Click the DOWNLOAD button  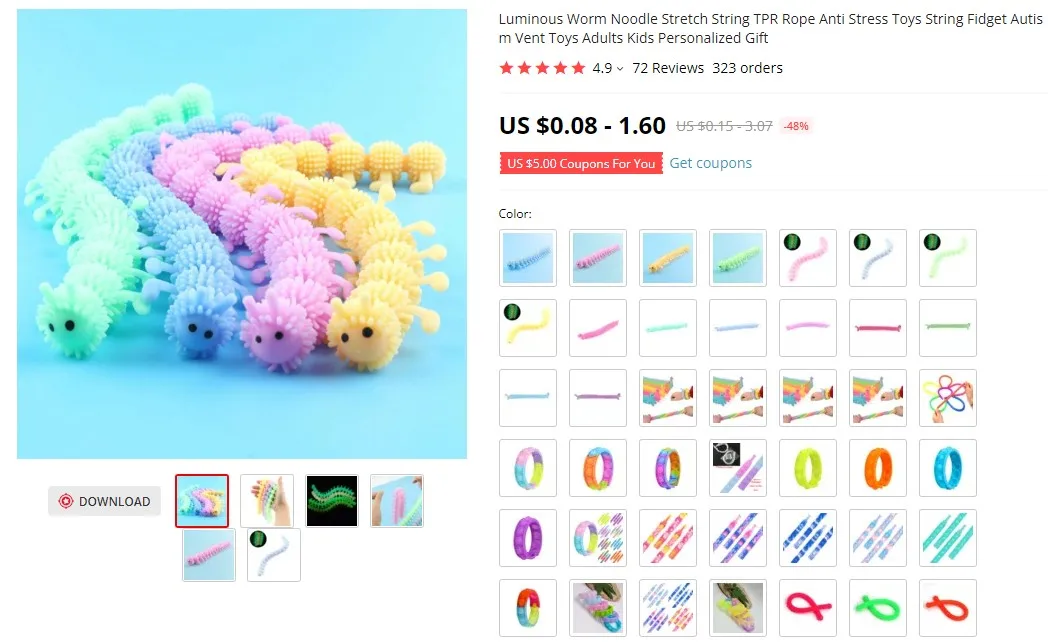(x=104, y=501)
